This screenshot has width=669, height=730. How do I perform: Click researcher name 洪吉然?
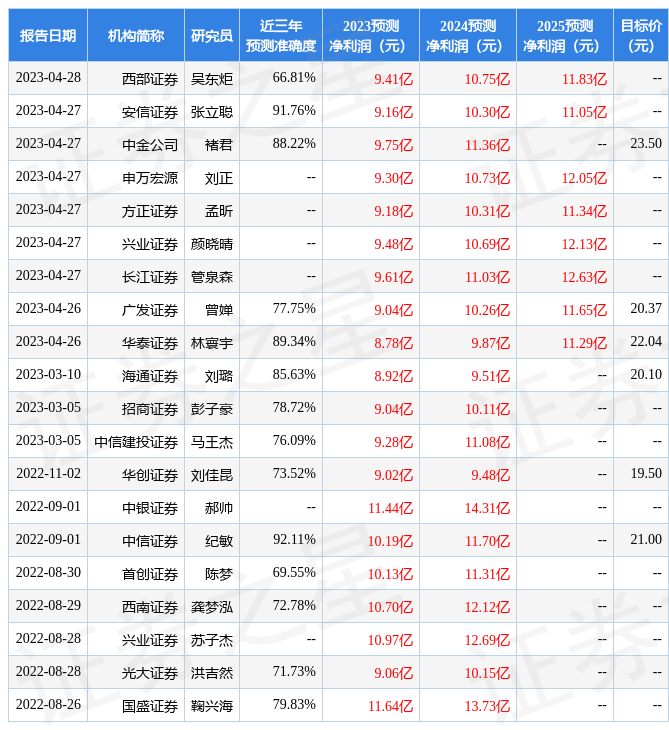212,674
